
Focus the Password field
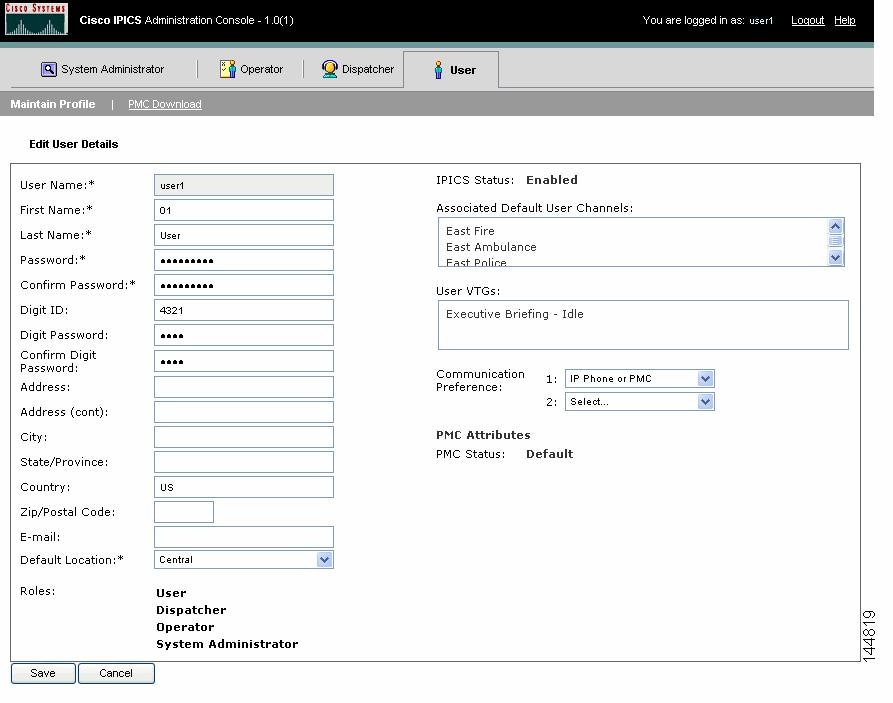pyautogui.click(x=244, y=260)
